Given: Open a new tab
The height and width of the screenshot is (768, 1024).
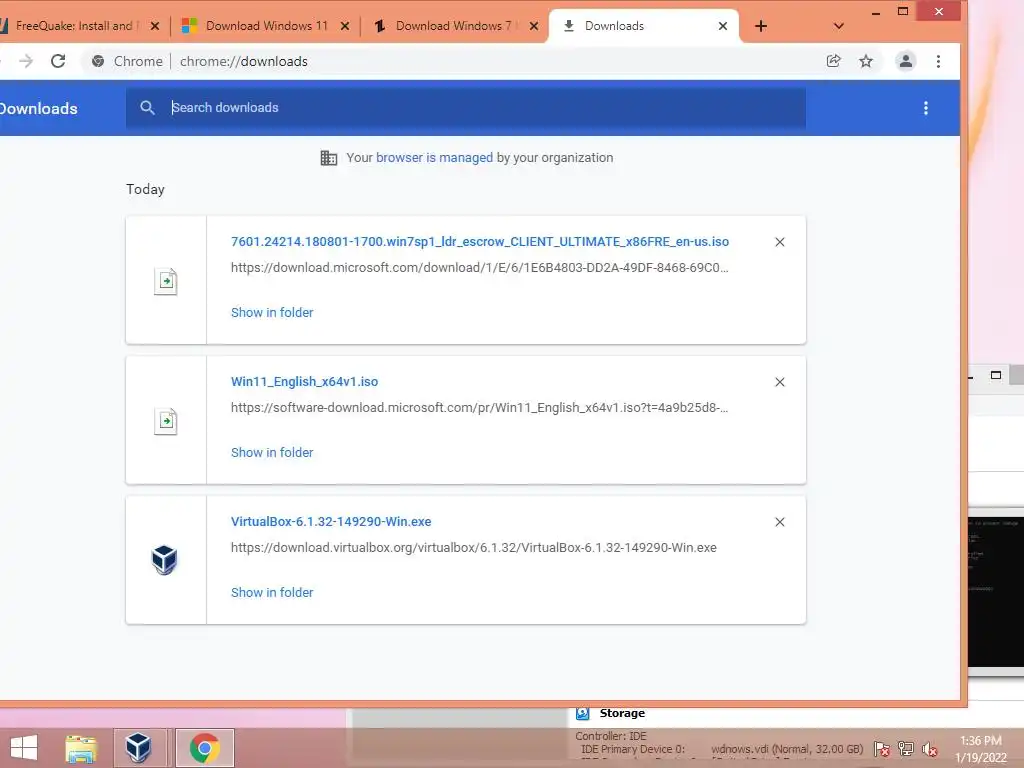Looking at the screenshot, I should (x=761, y=26).
